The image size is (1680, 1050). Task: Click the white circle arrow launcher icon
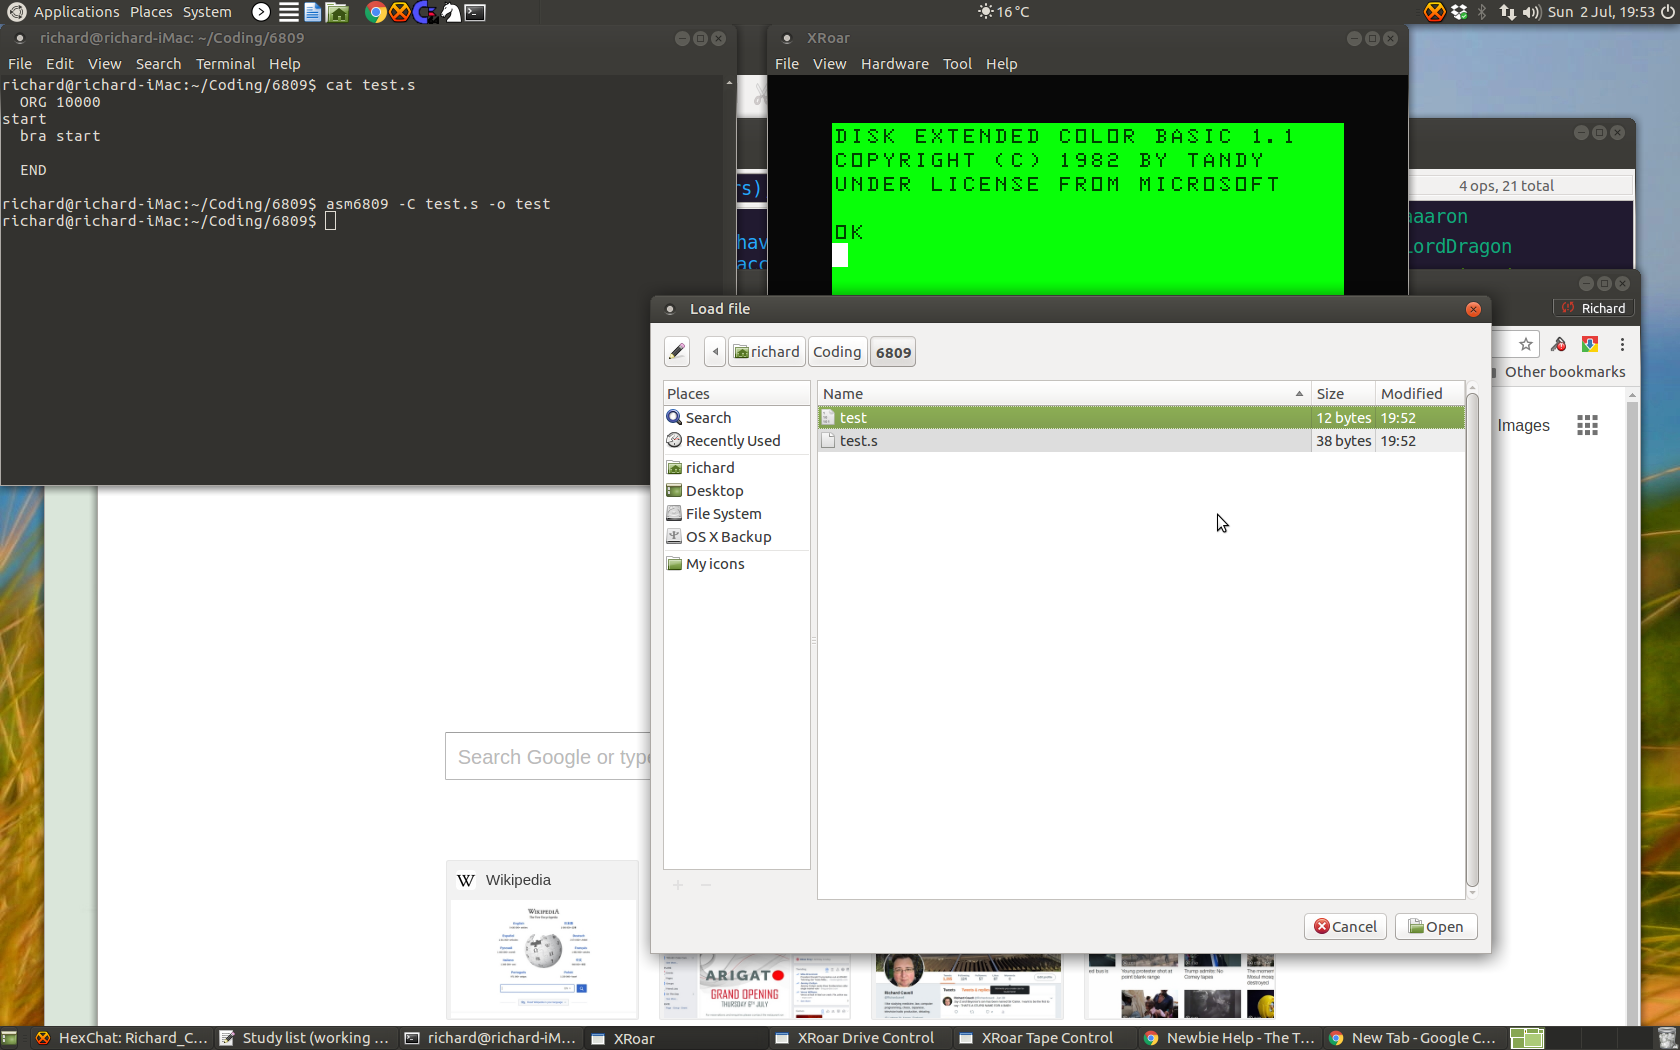(261, 12)
